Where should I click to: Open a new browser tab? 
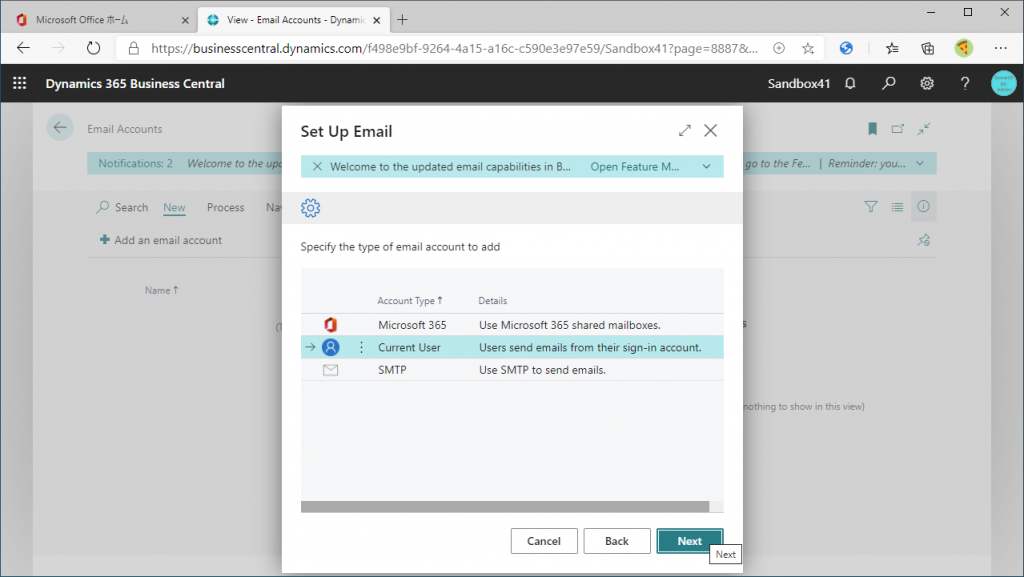pos(402,20)
